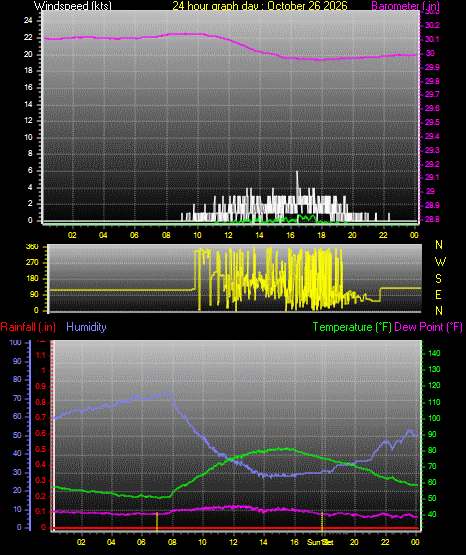Click "18" on the windspeed axis
This screenshot has height=555, width=466.
[28, 70]
